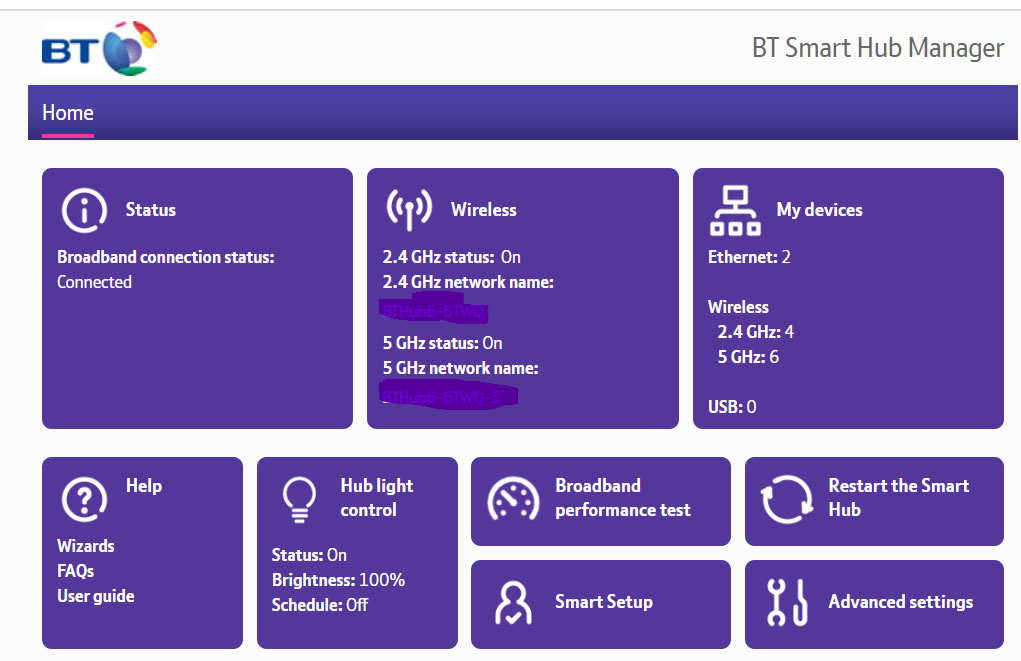Open the Status heading
1021x661 pixels.
coord(150,210)
